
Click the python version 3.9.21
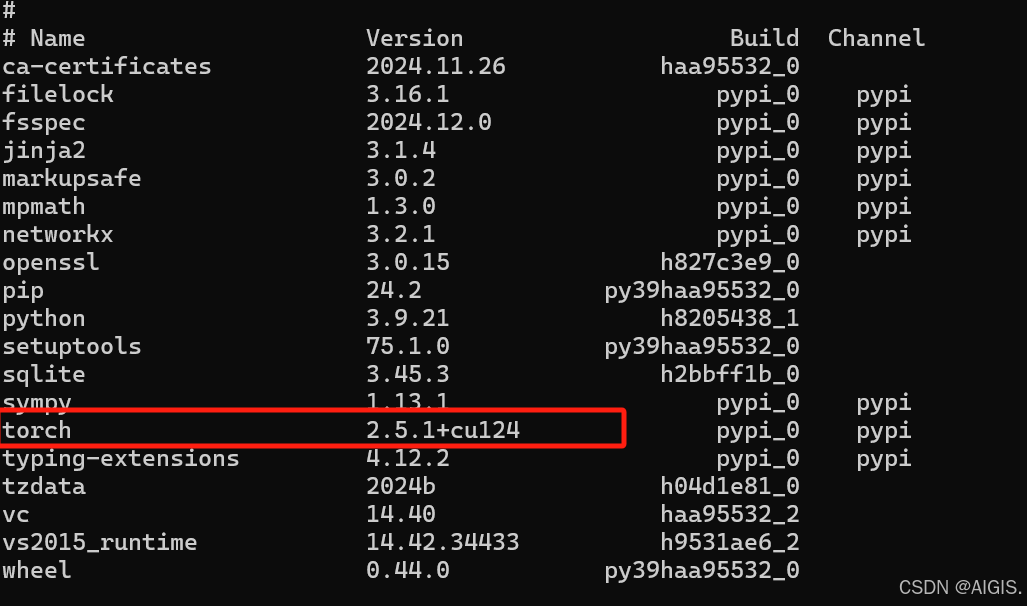407,319
